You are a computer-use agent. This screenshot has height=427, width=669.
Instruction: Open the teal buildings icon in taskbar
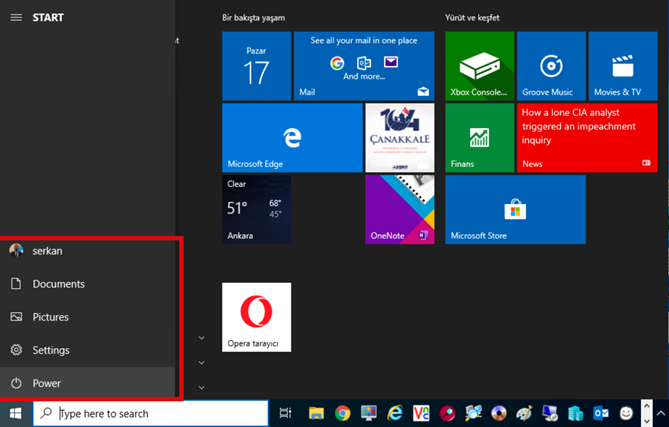coord(575,413)
